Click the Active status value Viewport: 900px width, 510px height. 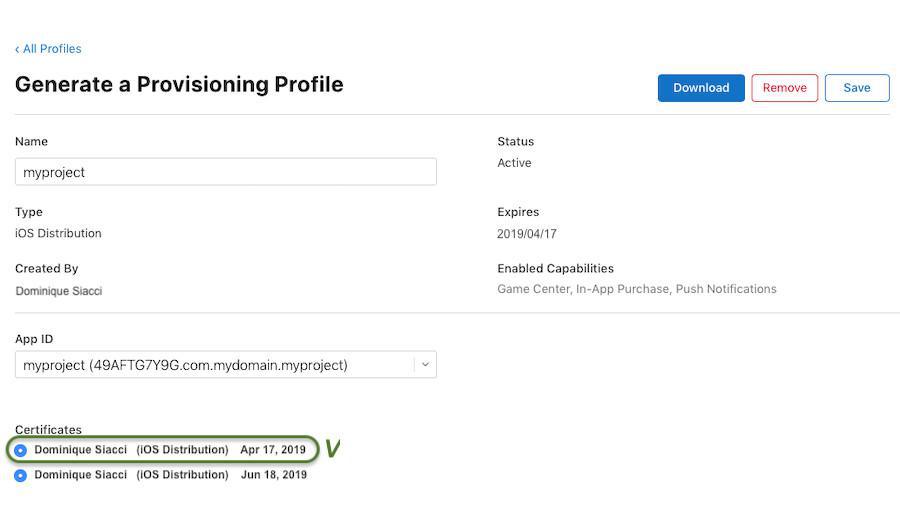(x=514, y=163)
